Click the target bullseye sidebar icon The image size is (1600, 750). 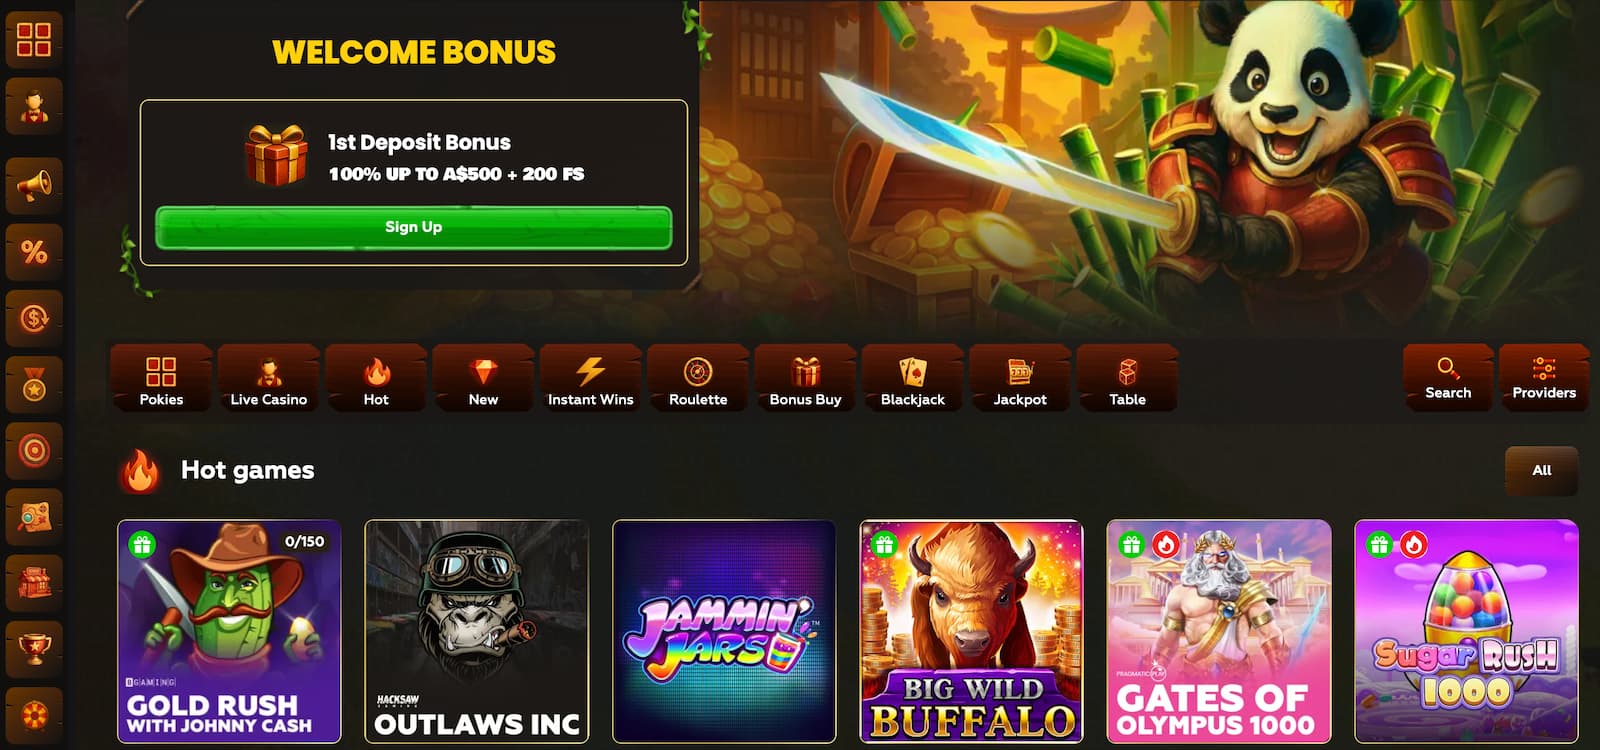[x=34, y=451]
